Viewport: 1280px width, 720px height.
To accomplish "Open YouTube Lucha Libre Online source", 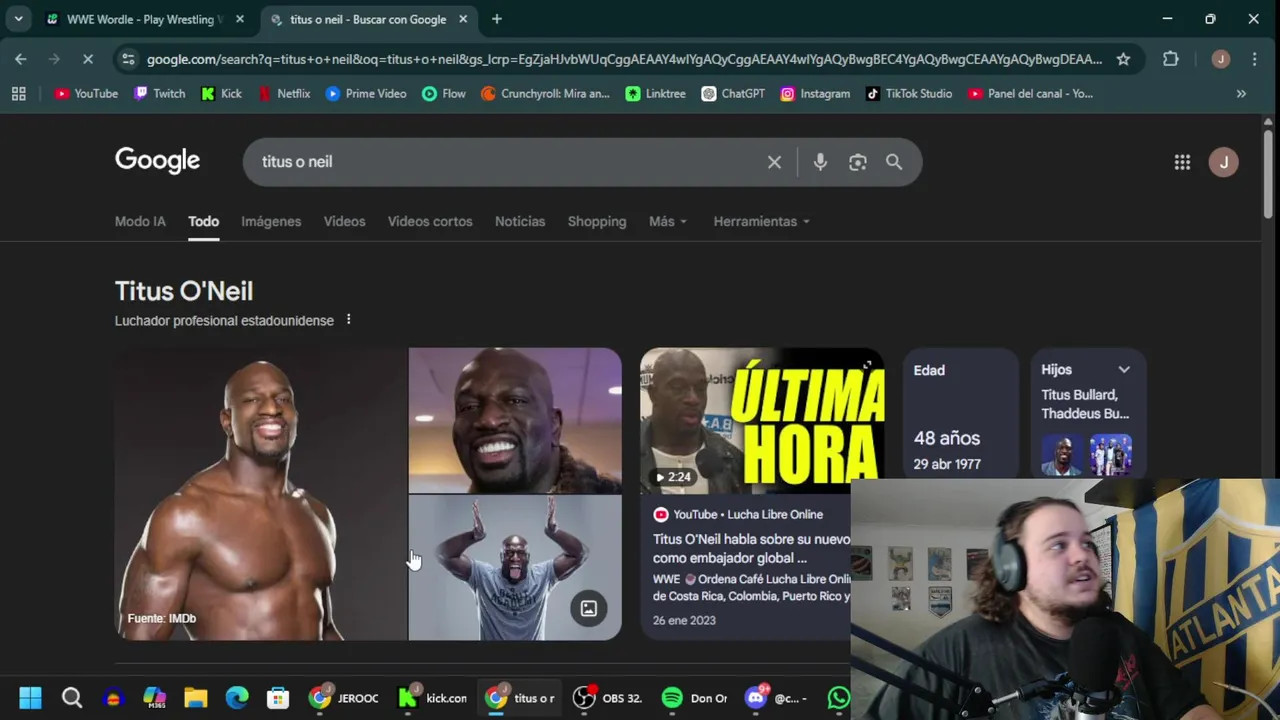I will coord(738,514).
